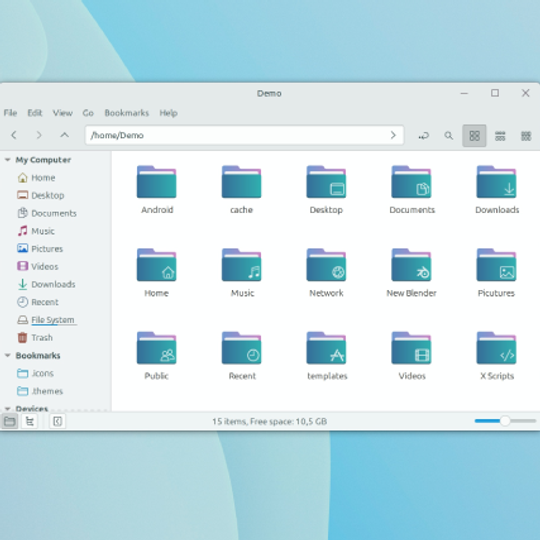The image size is (540, 540).
Task: Open Desktop in the sidebar
Action: [41, 195]
